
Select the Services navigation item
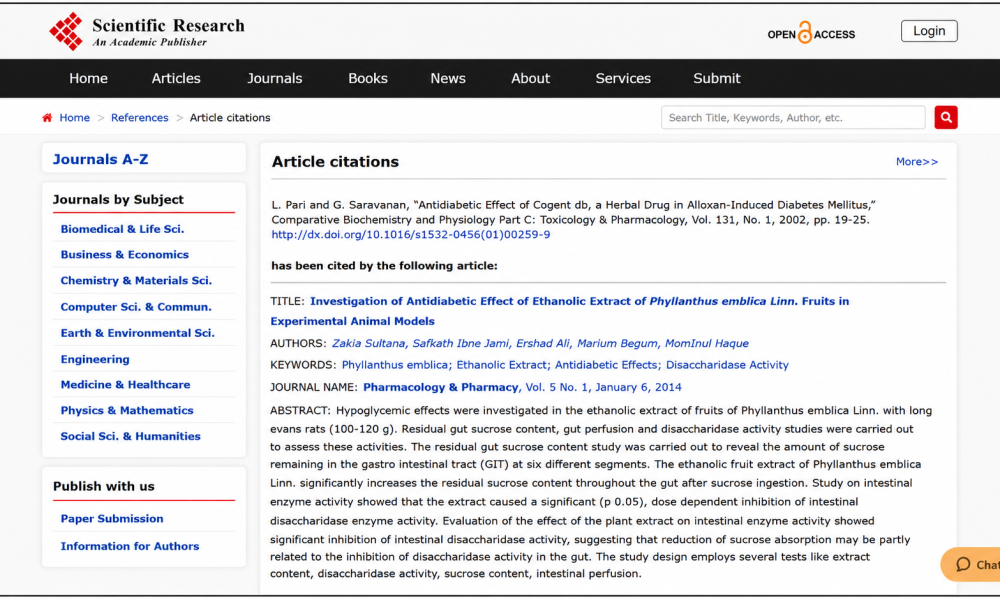coord(623,78)
